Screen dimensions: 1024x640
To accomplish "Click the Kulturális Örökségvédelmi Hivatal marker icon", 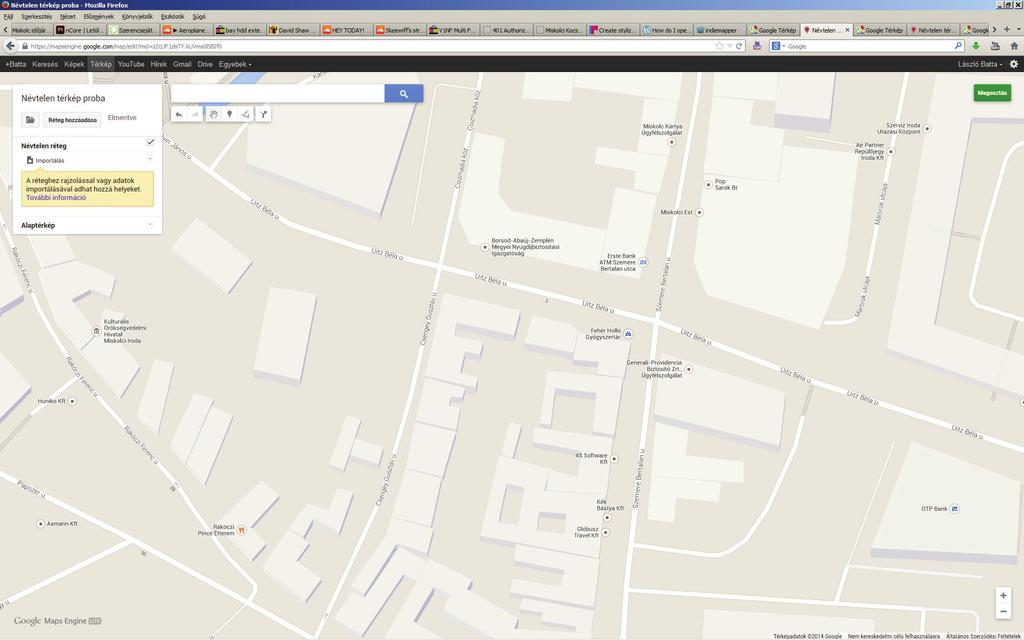I will 96,331.
